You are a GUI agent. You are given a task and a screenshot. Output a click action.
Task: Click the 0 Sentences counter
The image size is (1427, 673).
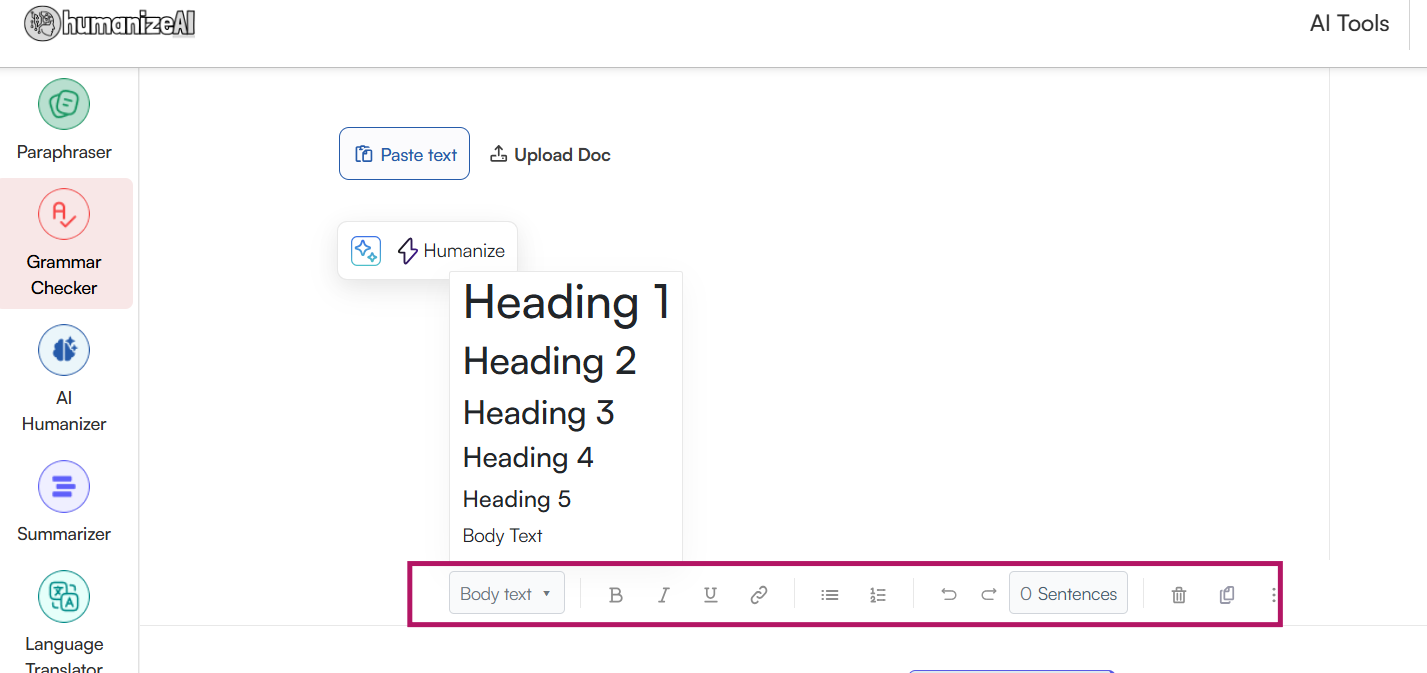click(1068, 594)
